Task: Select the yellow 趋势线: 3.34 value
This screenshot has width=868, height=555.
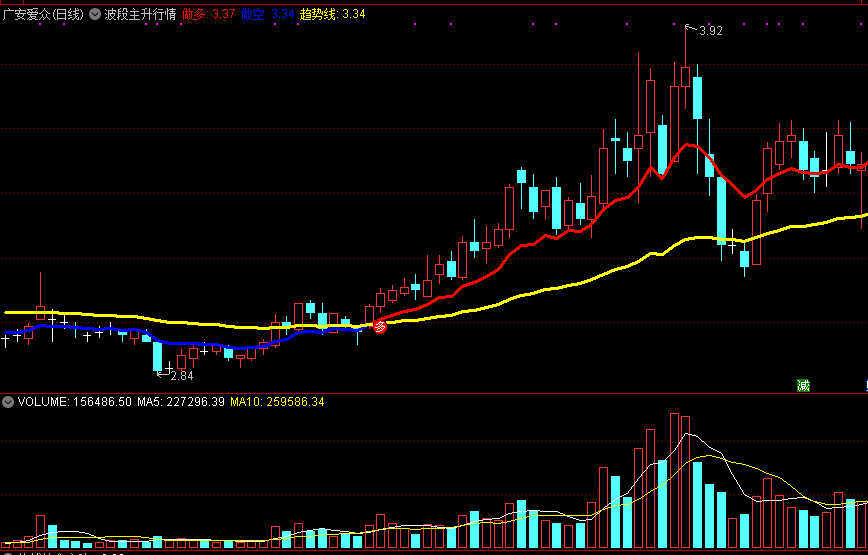Action: click(x=333, y=14)
